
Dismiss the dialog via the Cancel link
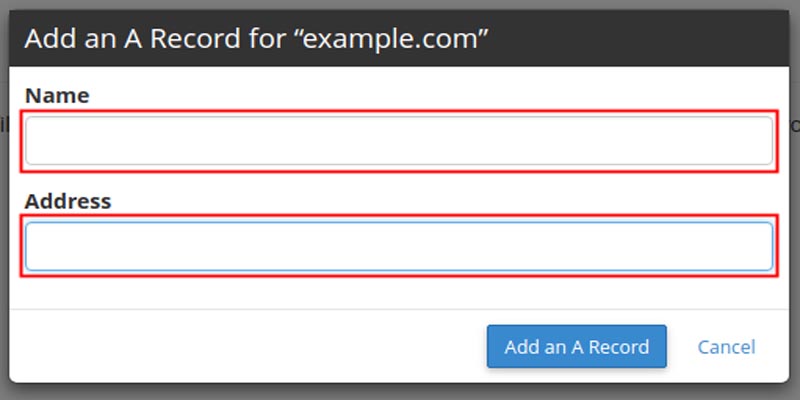pos(726,347)
